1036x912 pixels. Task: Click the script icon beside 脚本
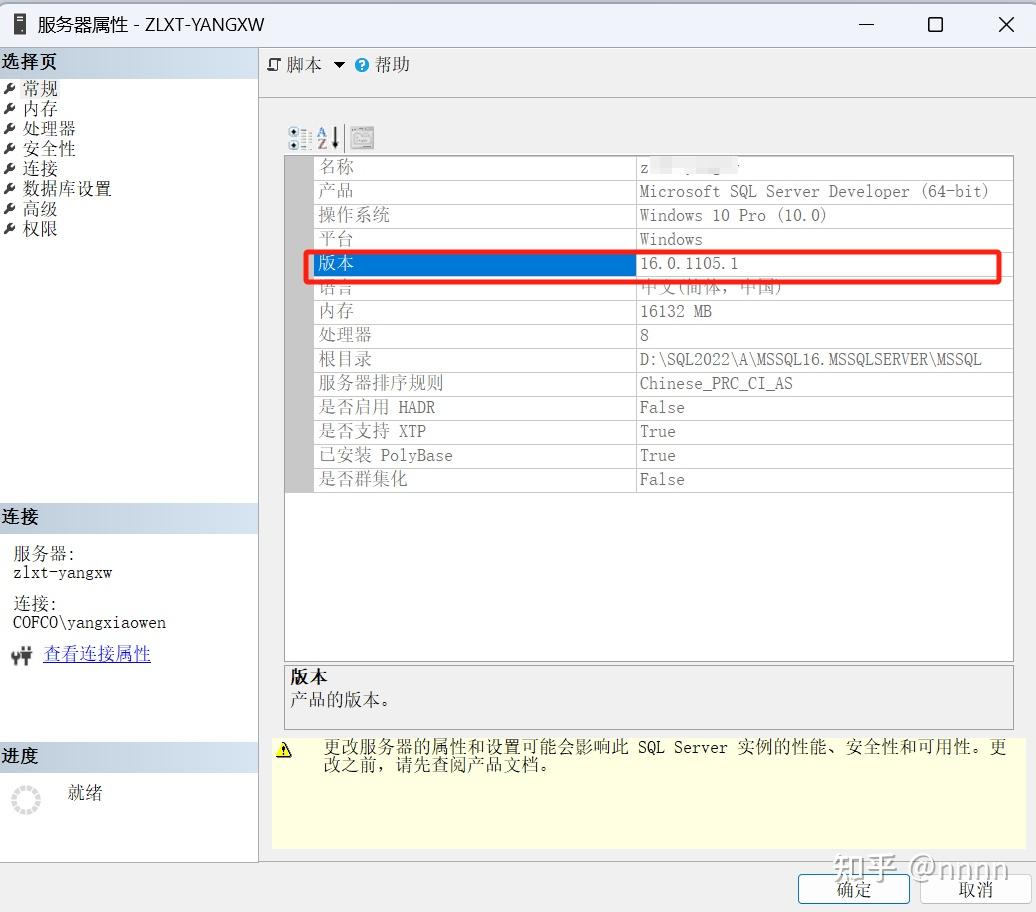point(273,64)
